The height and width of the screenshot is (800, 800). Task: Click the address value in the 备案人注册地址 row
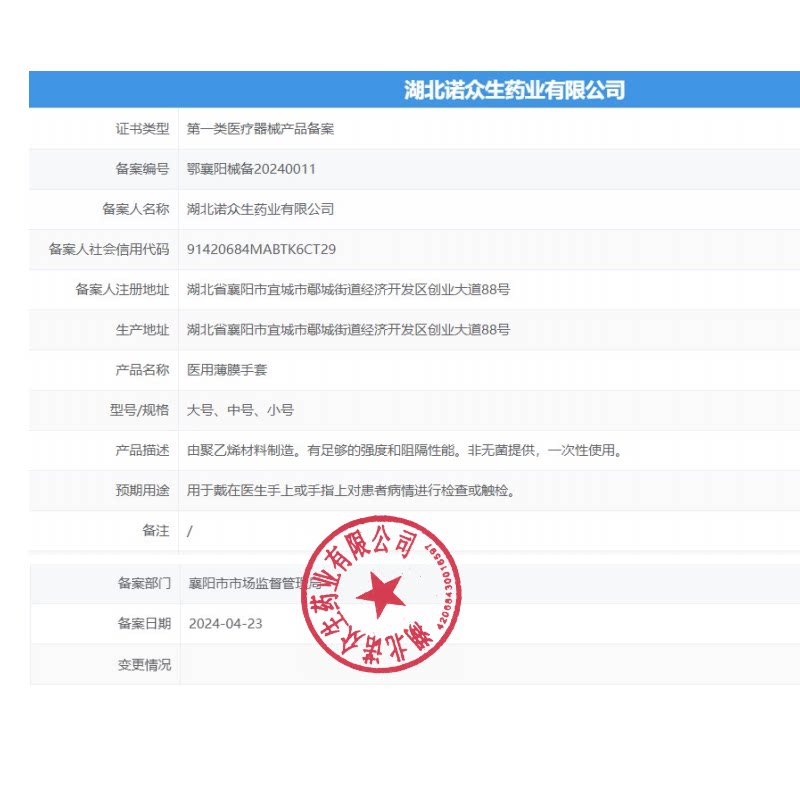click(348, 289)
